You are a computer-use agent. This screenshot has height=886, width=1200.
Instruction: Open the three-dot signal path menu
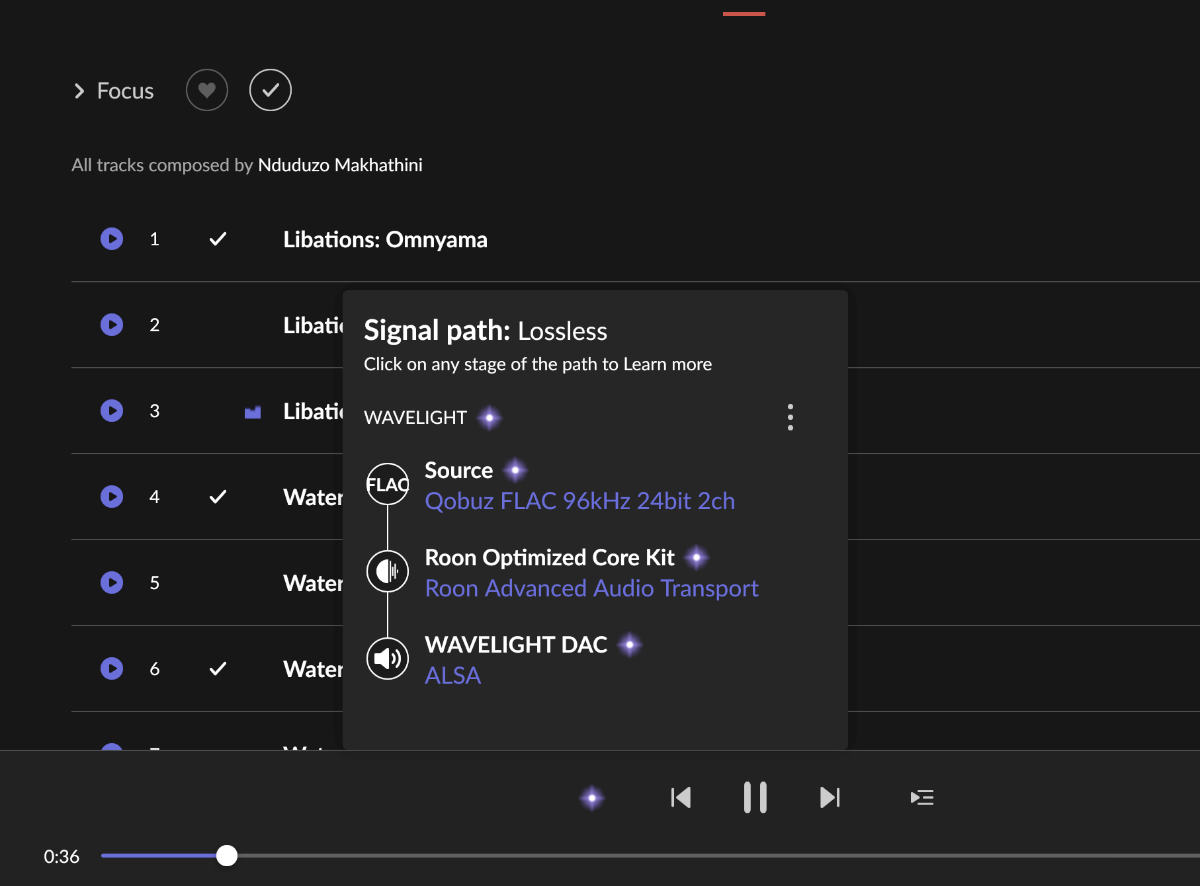pos(790,417)
